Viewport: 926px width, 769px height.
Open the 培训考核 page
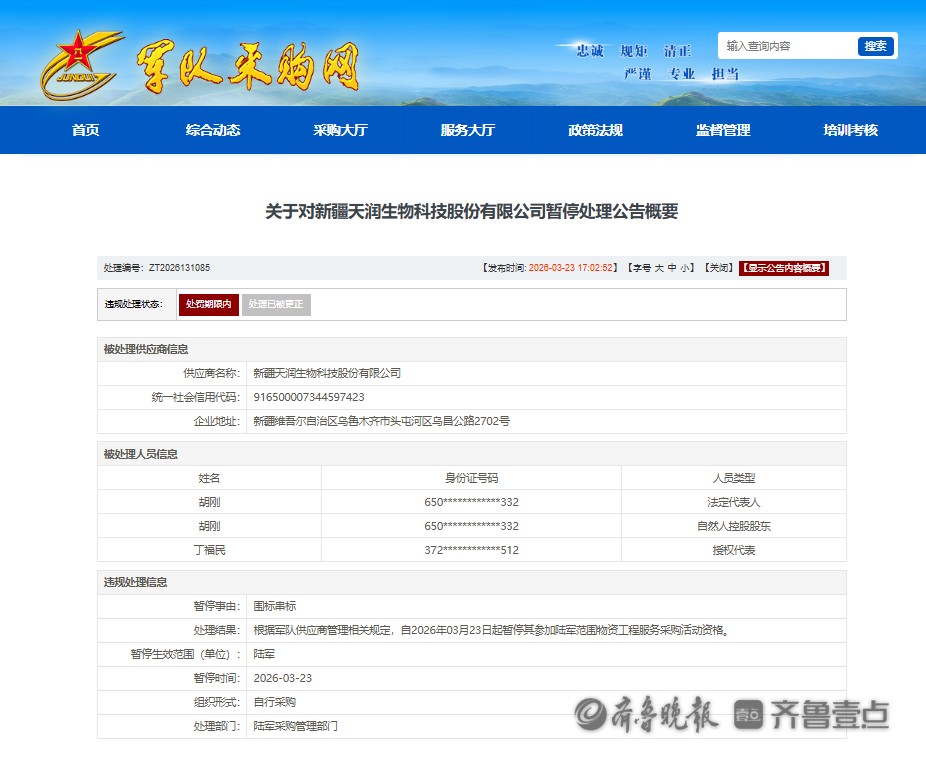click(850, 130)
